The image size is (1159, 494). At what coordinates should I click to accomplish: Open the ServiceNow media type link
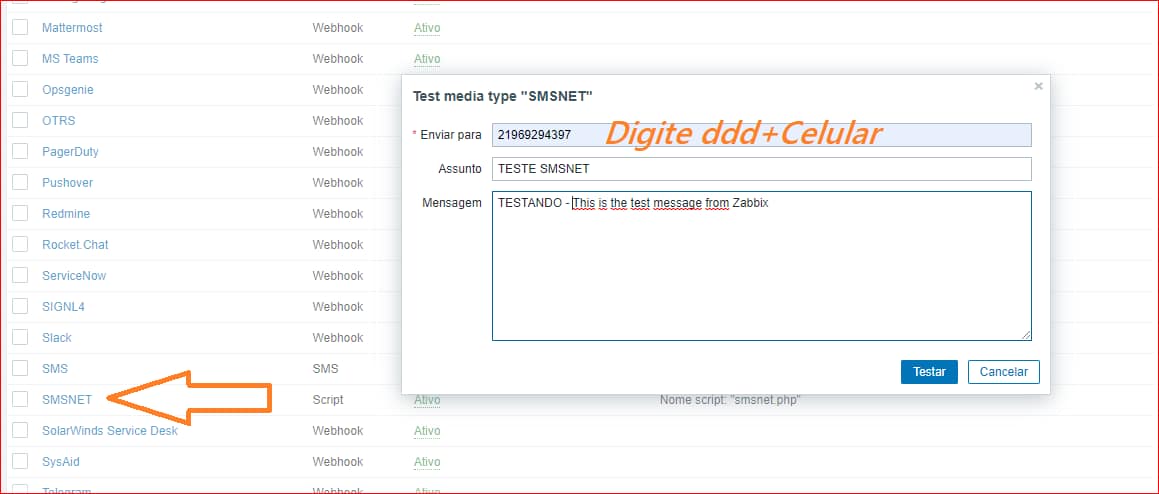[74, 276]
